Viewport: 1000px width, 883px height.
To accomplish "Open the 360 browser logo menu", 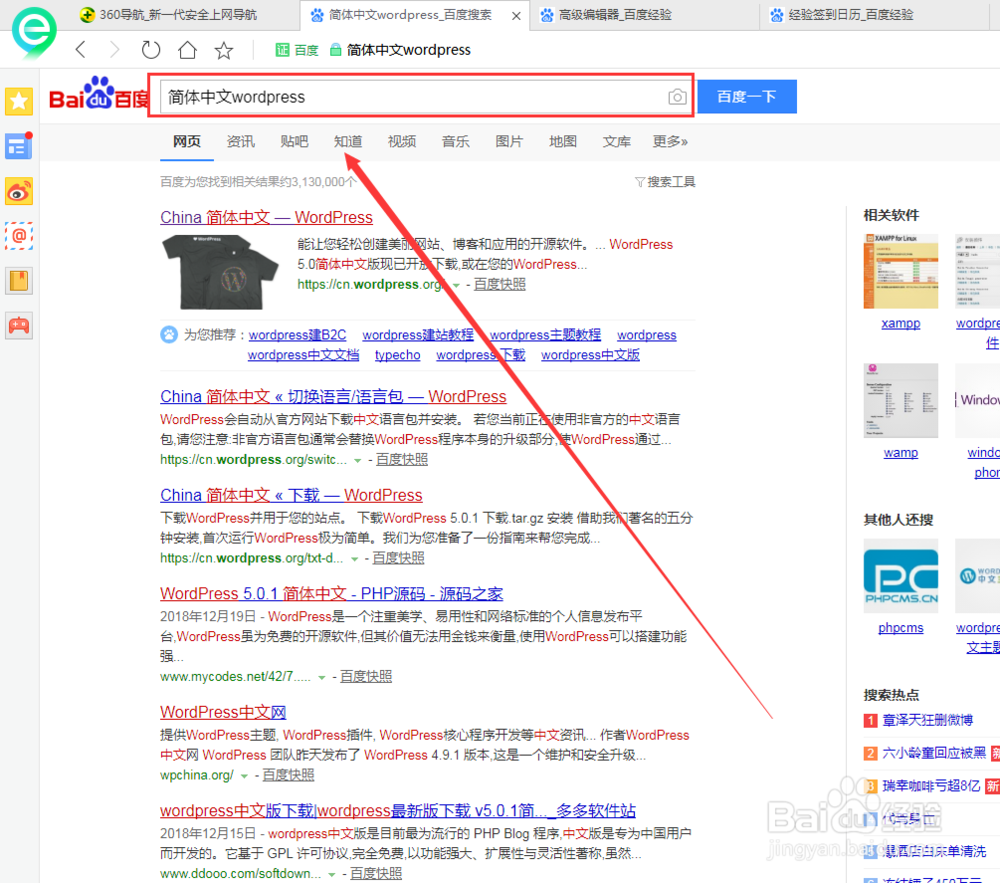I will (x=34, y=32).
